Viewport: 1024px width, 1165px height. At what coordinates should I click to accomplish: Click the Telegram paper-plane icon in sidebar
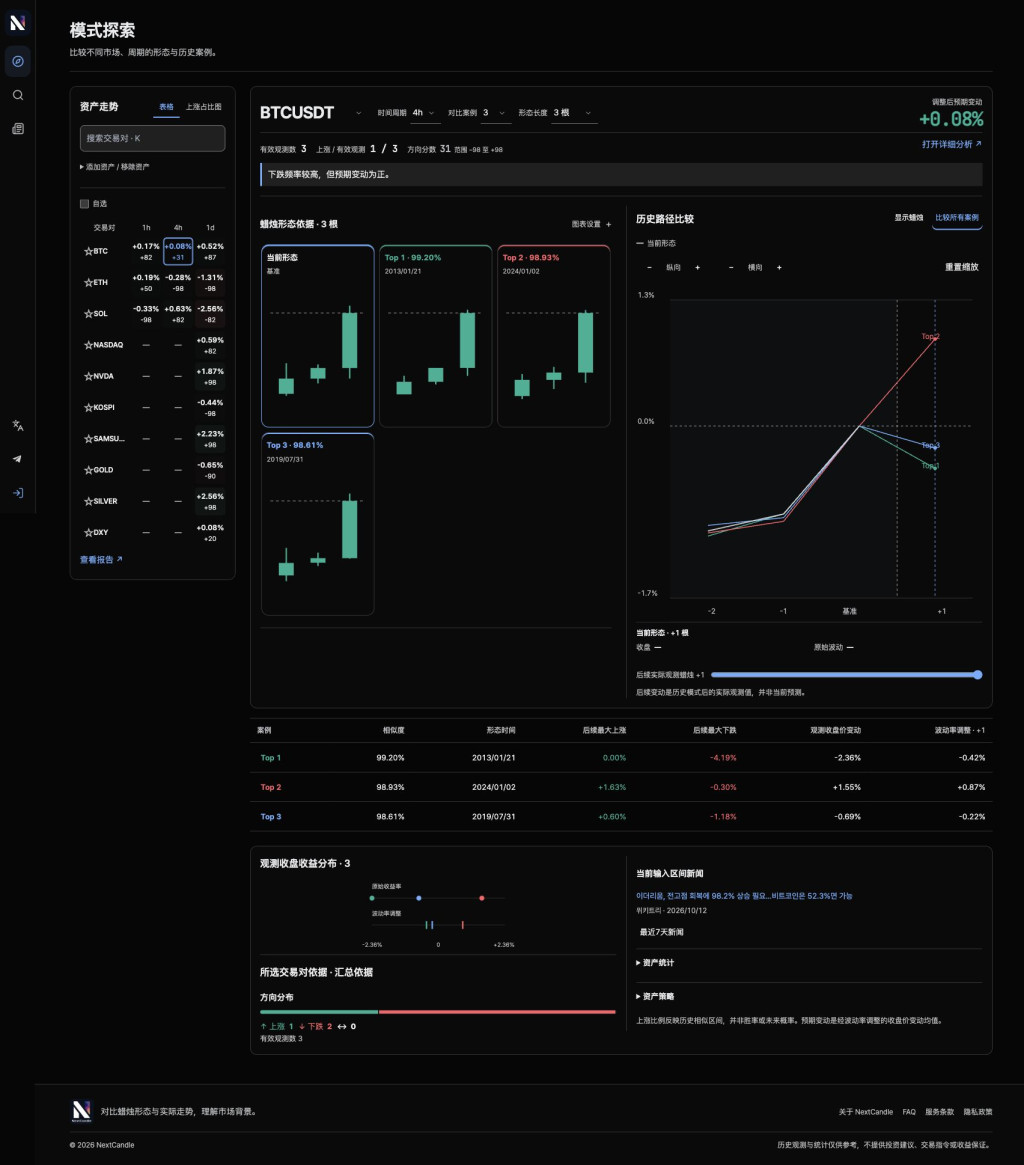(x=18, y=459)
